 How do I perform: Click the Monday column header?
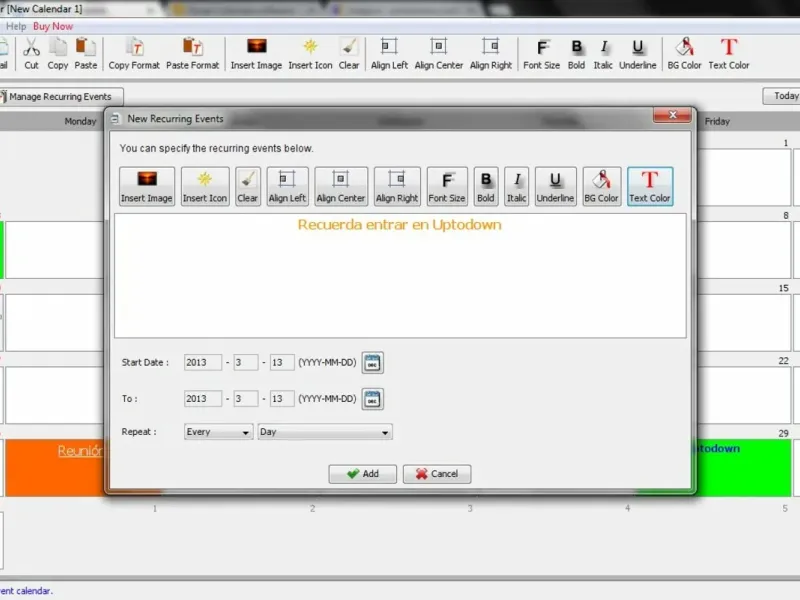(x=80, y=121)
